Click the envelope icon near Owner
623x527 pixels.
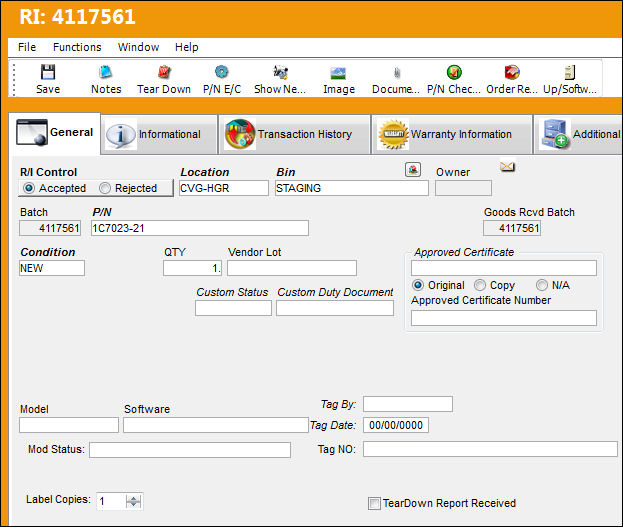point(507,166)
